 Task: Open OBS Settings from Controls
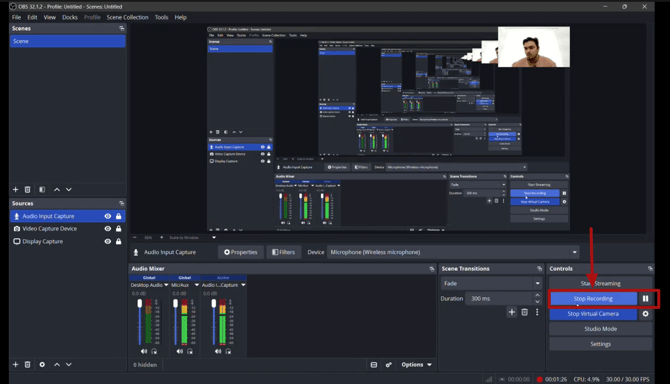pos(600,344)
